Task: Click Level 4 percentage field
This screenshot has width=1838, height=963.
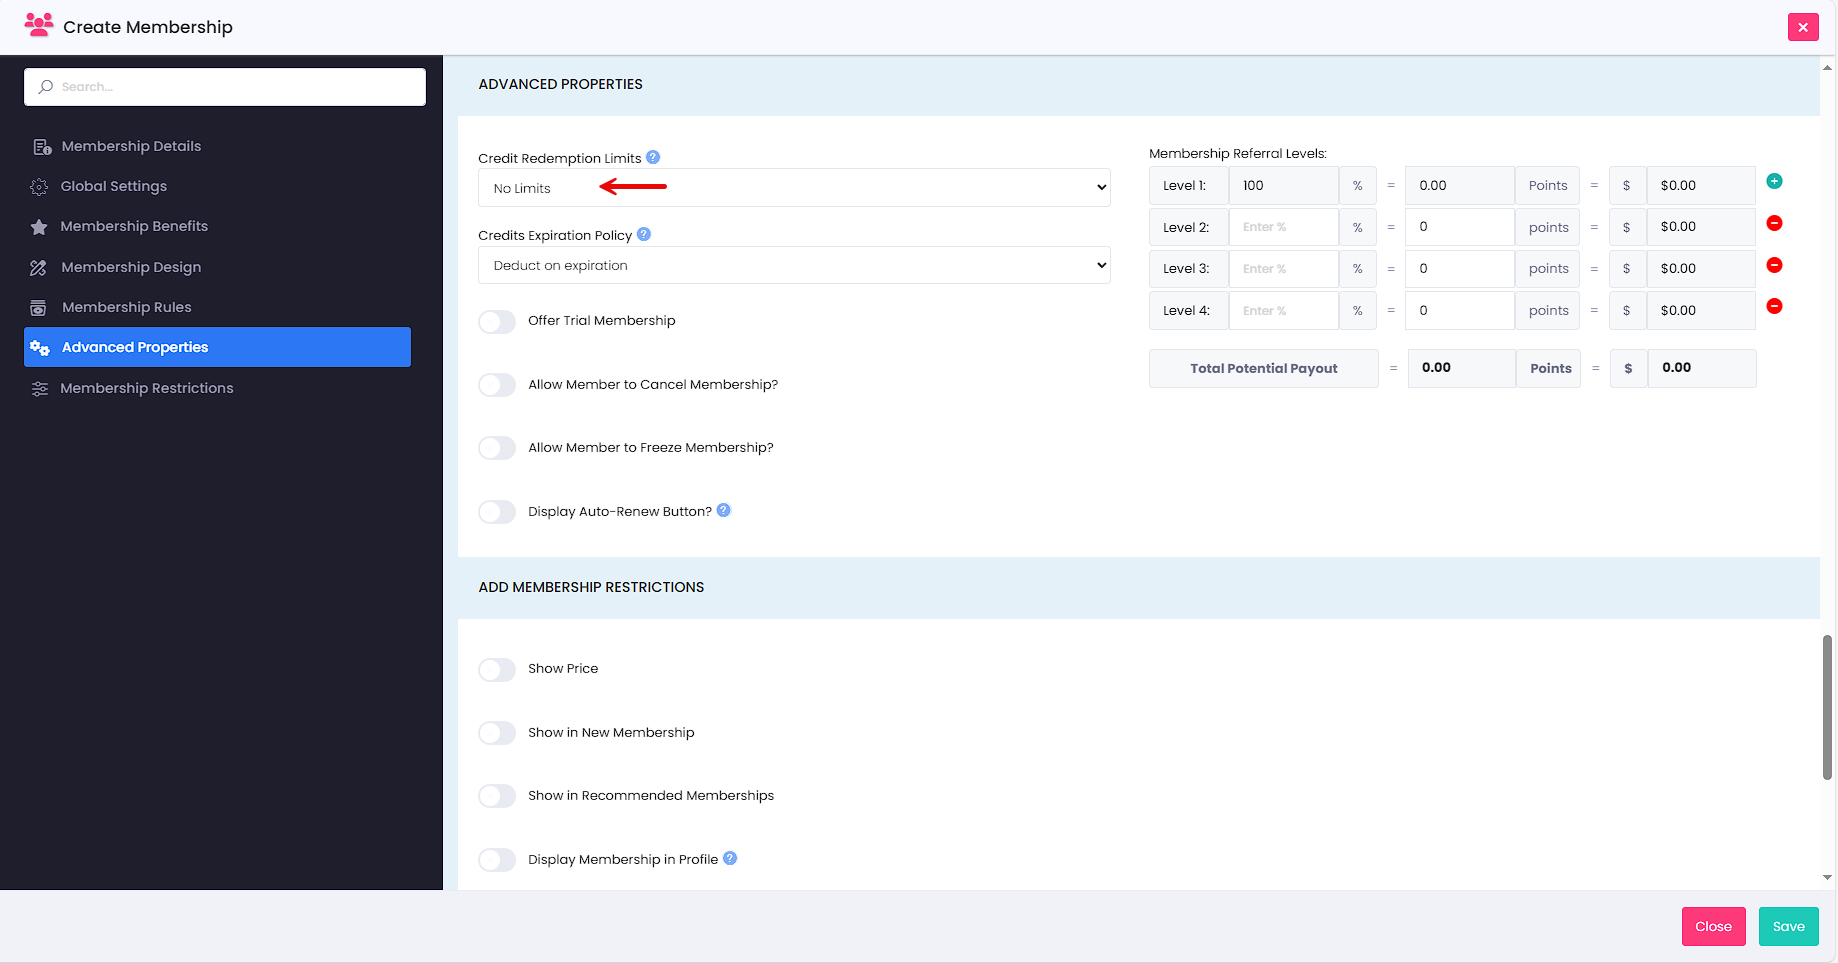Action: [1284, 311]
